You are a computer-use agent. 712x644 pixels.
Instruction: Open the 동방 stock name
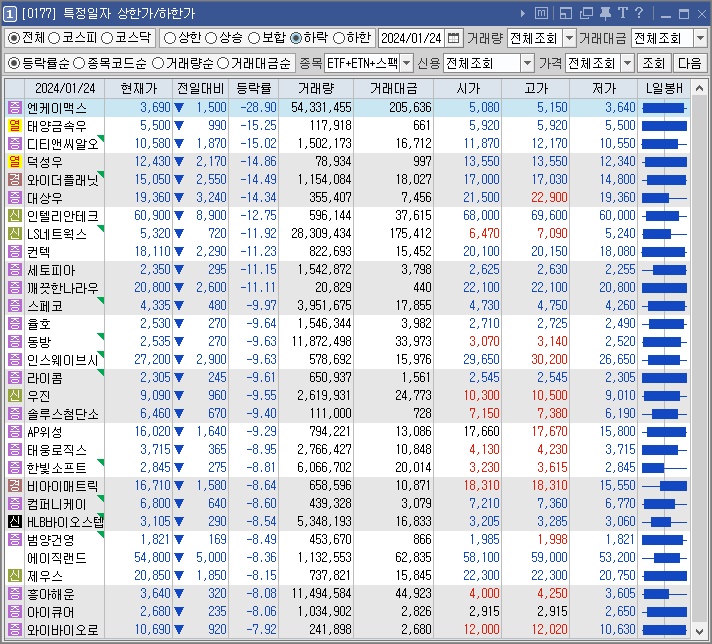(39, 342)
